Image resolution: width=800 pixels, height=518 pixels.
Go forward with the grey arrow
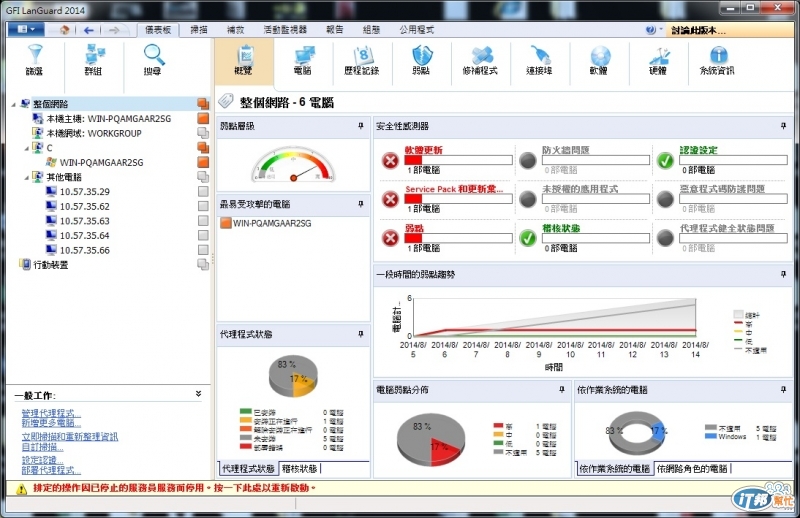pyautogui.click(x=114, y=30)
